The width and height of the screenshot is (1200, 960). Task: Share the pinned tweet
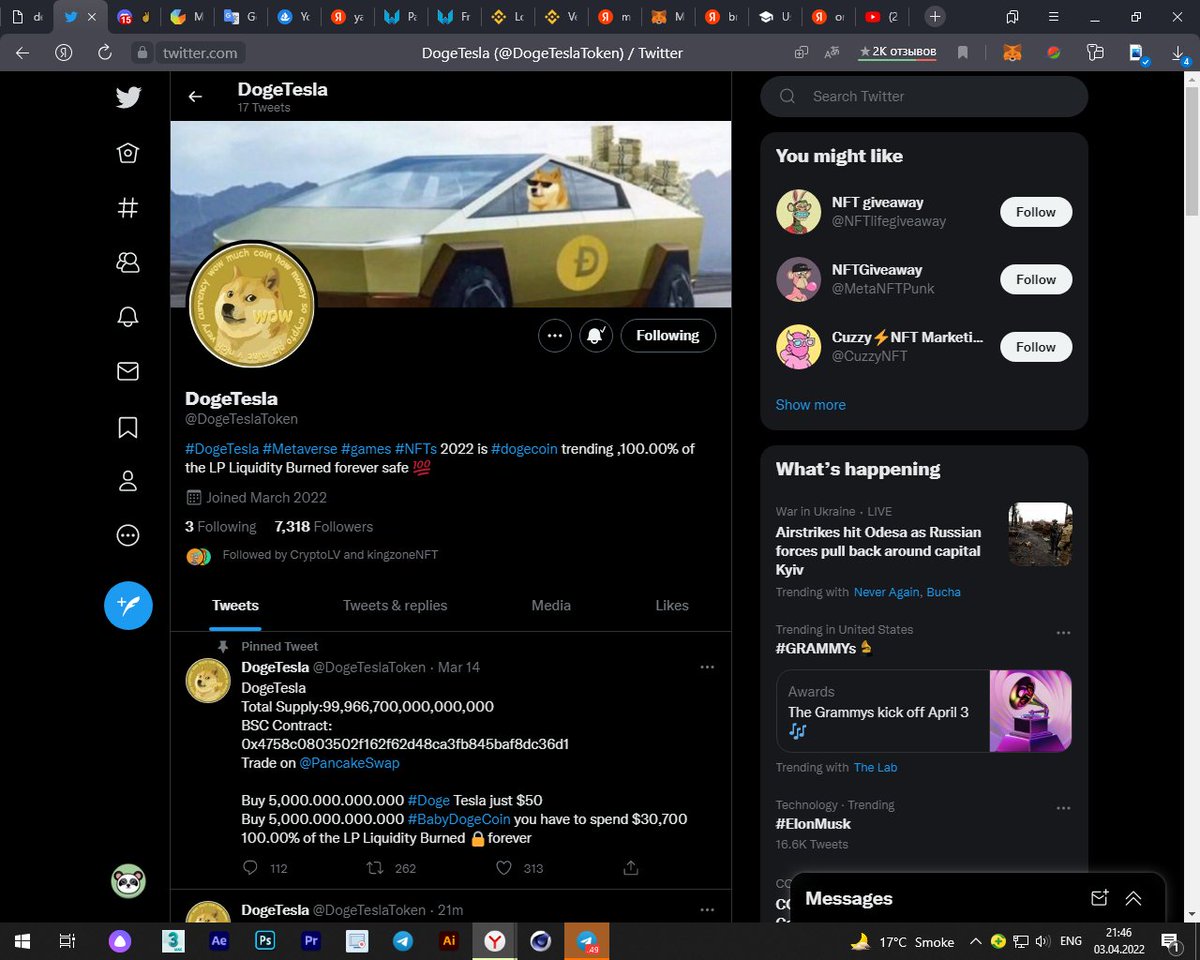631,868
